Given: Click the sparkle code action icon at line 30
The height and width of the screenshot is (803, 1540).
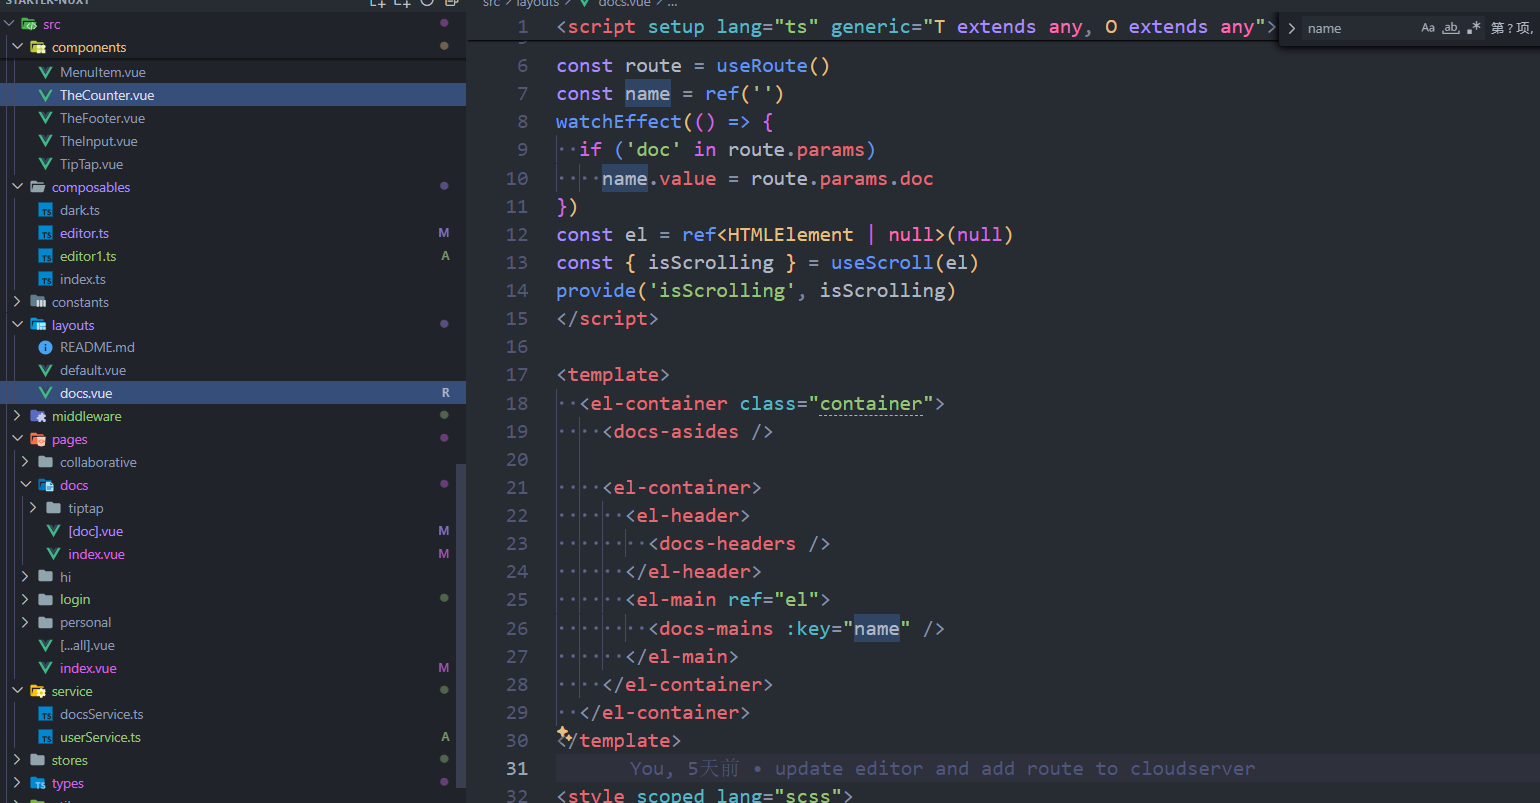Looking at the screenshot, I should click(x=563, y=733).
